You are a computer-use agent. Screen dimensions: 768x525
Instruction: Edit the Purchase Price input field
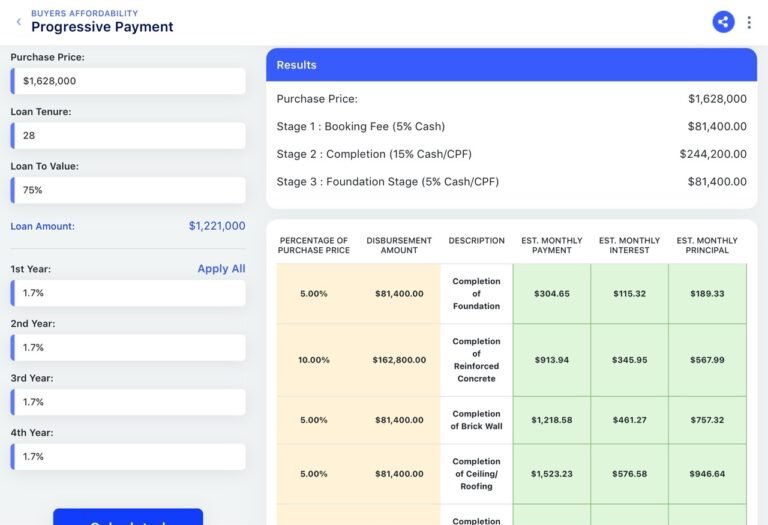pyautogui.click(x=128, y=81)
